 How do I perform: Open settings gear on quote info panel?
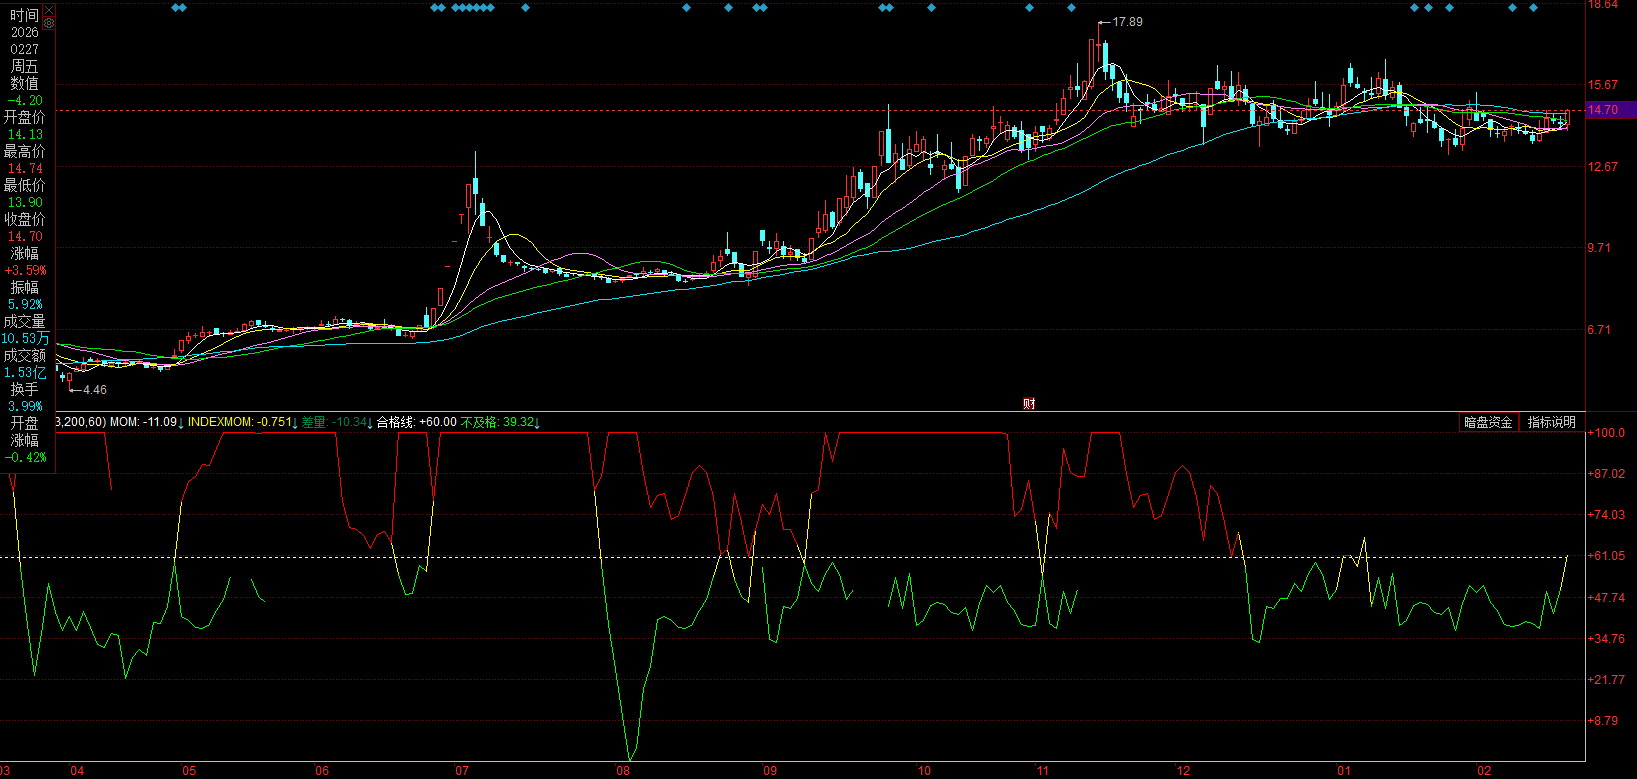click(x=49, y=23)
